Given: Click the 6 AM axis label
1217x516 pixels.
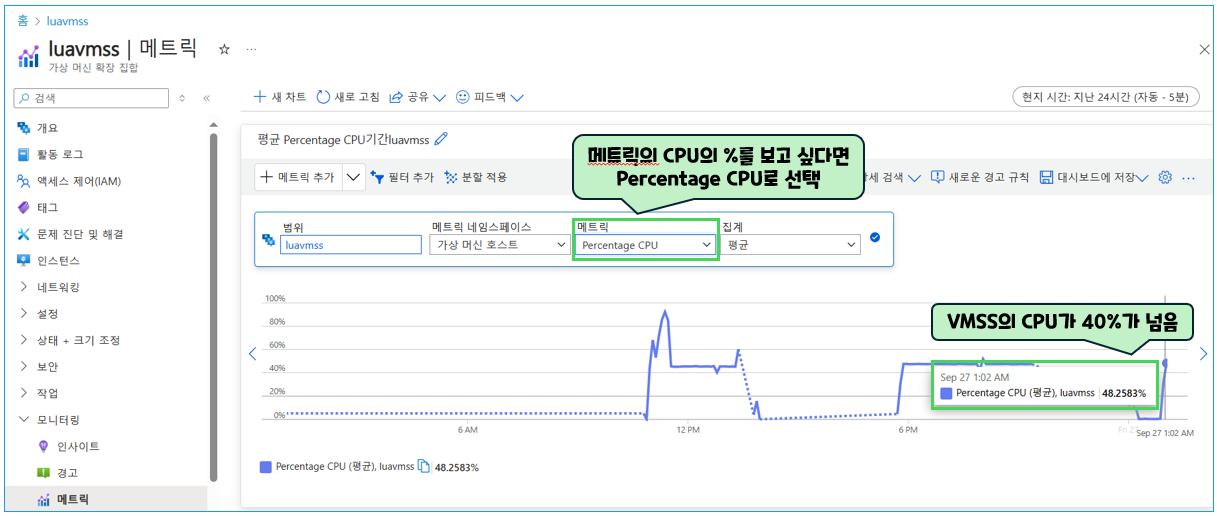Looking at the screenshot, I should coord(467,429).
